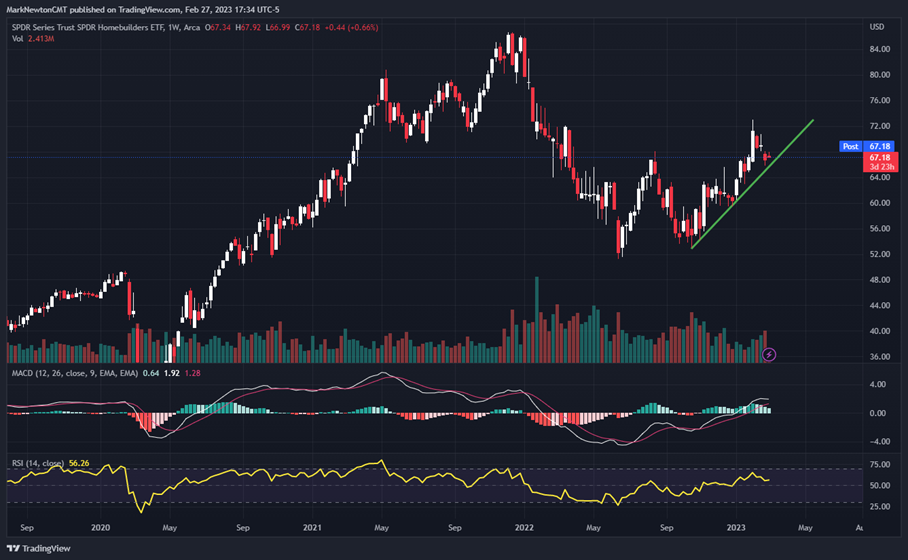The image size is (908, 560).
Task: Click the 72.00 price axis label
Action: coord(880,126)
